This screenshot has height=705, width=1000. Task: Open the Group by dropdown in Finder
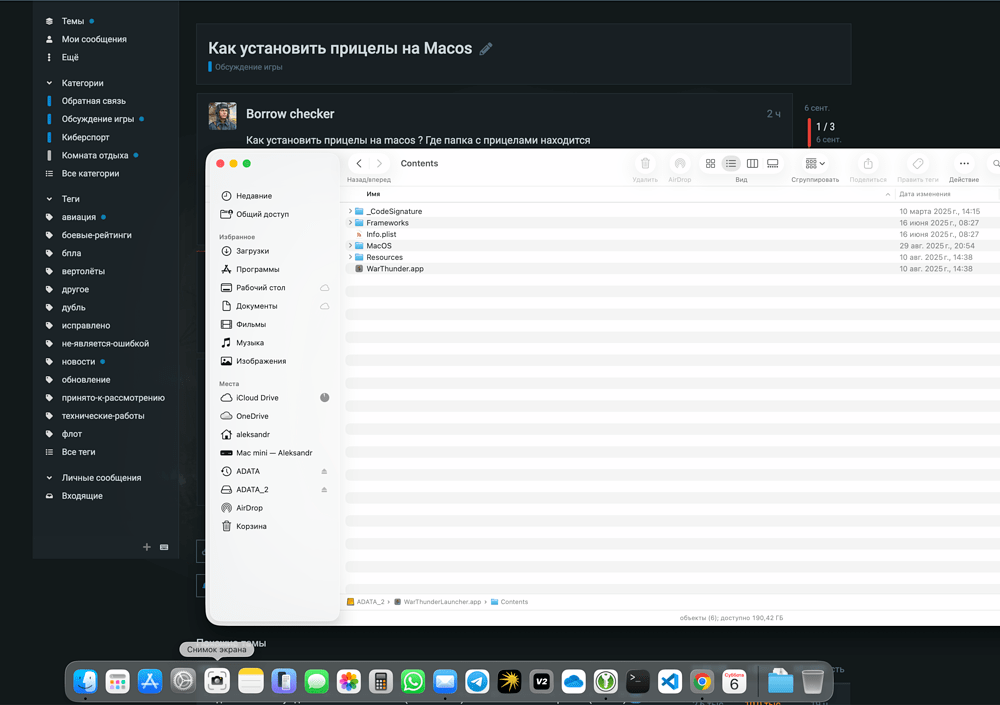click(x=815, y=163)
